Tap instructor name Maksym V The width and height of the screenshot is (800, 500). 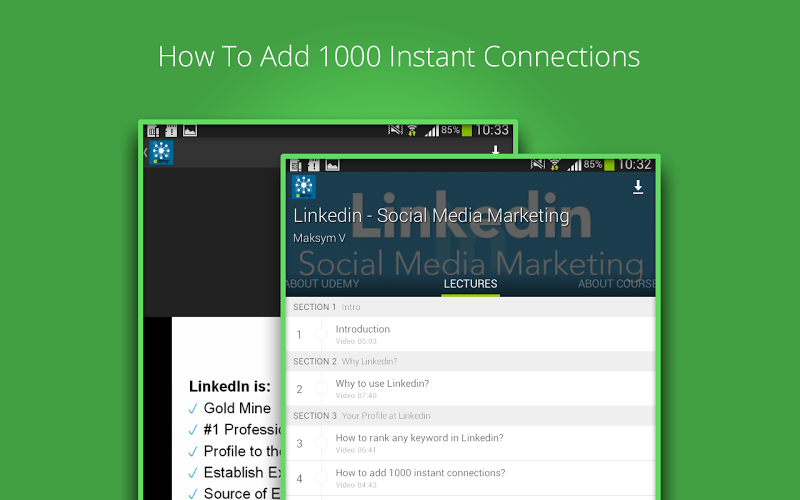pos(319,238)
